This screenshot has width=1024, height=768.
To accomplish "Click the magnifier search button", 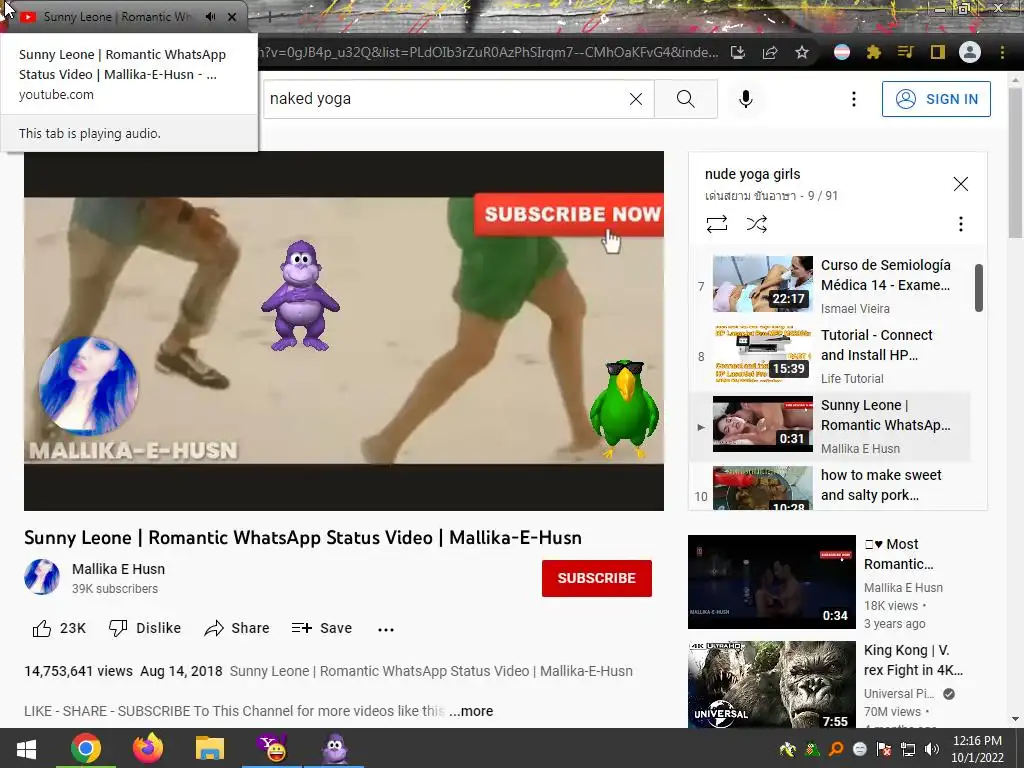I will pyautogui.click(x=686, y=99).
